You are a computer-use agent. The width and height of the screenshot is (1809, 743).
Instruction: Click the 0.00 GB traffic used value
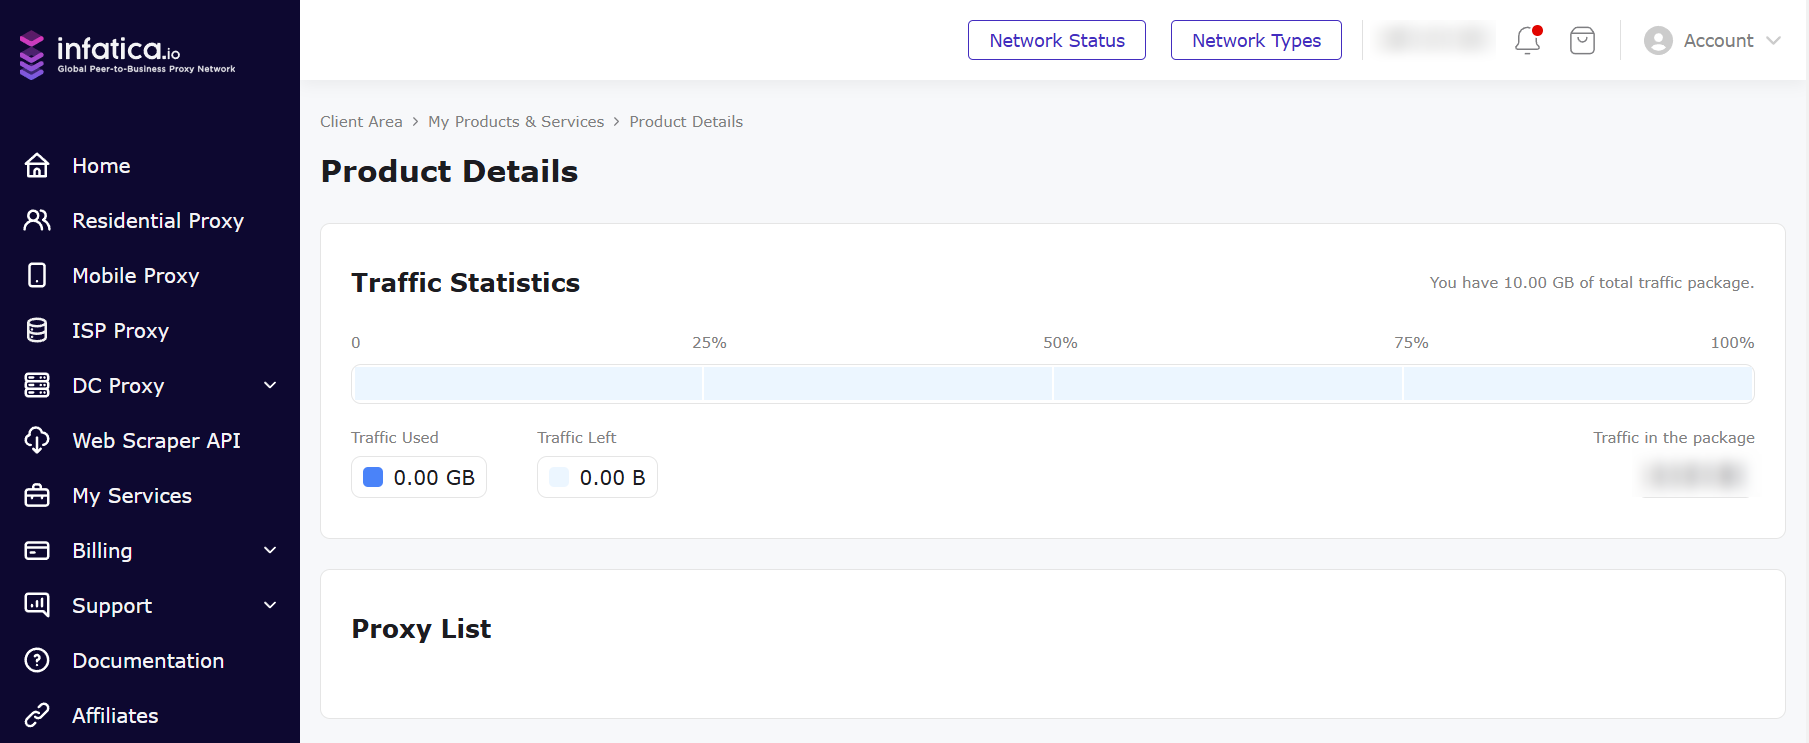(x=434, y=477)
